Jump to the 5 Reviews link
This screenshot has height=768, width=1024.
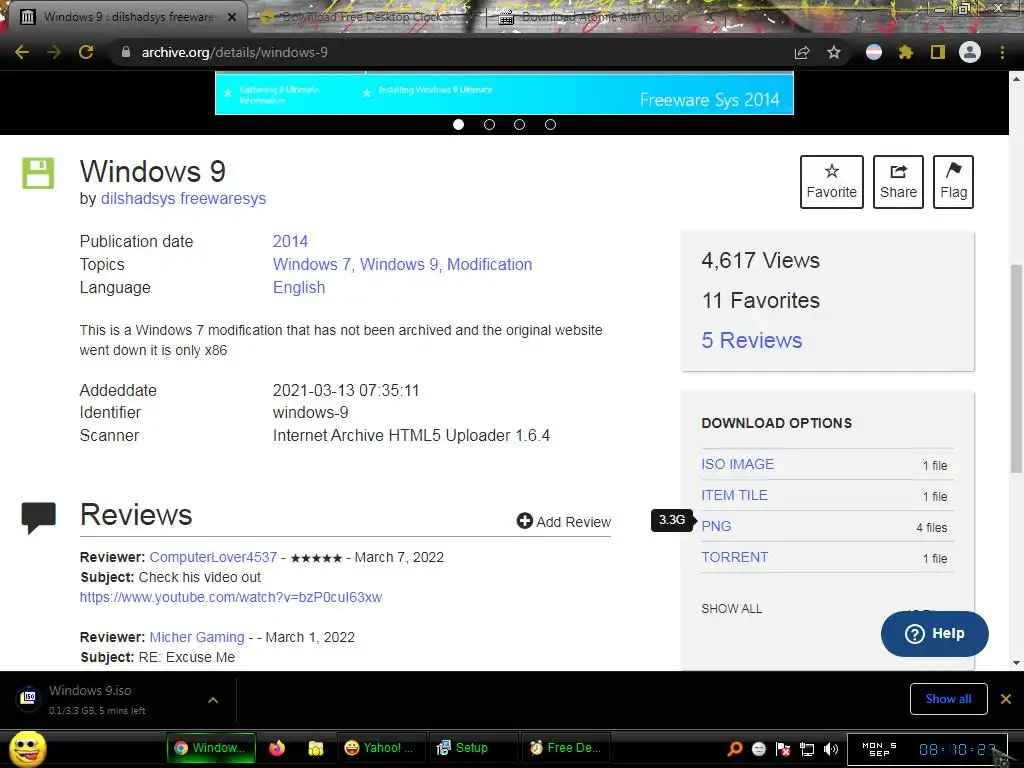pos(752,340)
